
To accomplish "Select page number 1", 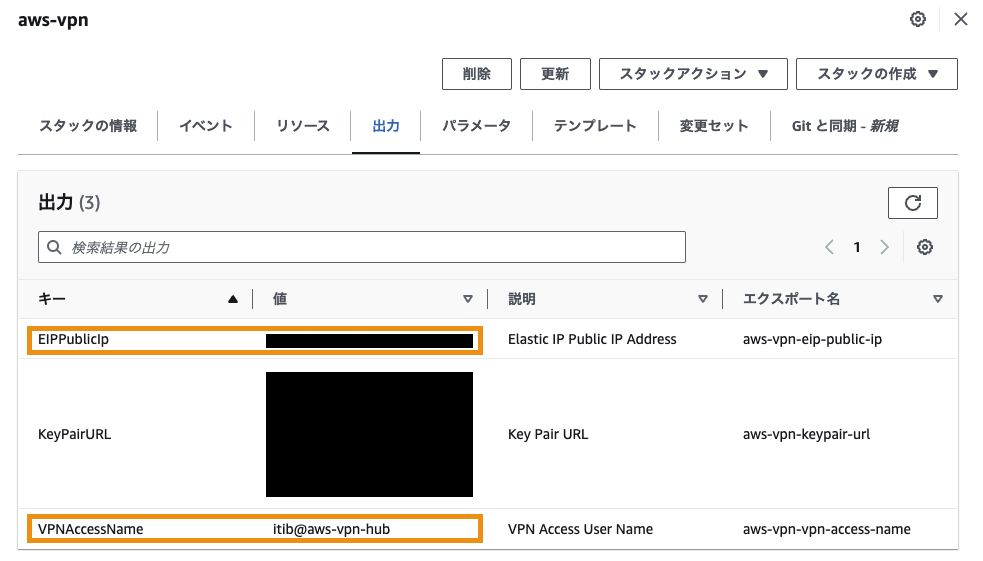I will (857, 247).
